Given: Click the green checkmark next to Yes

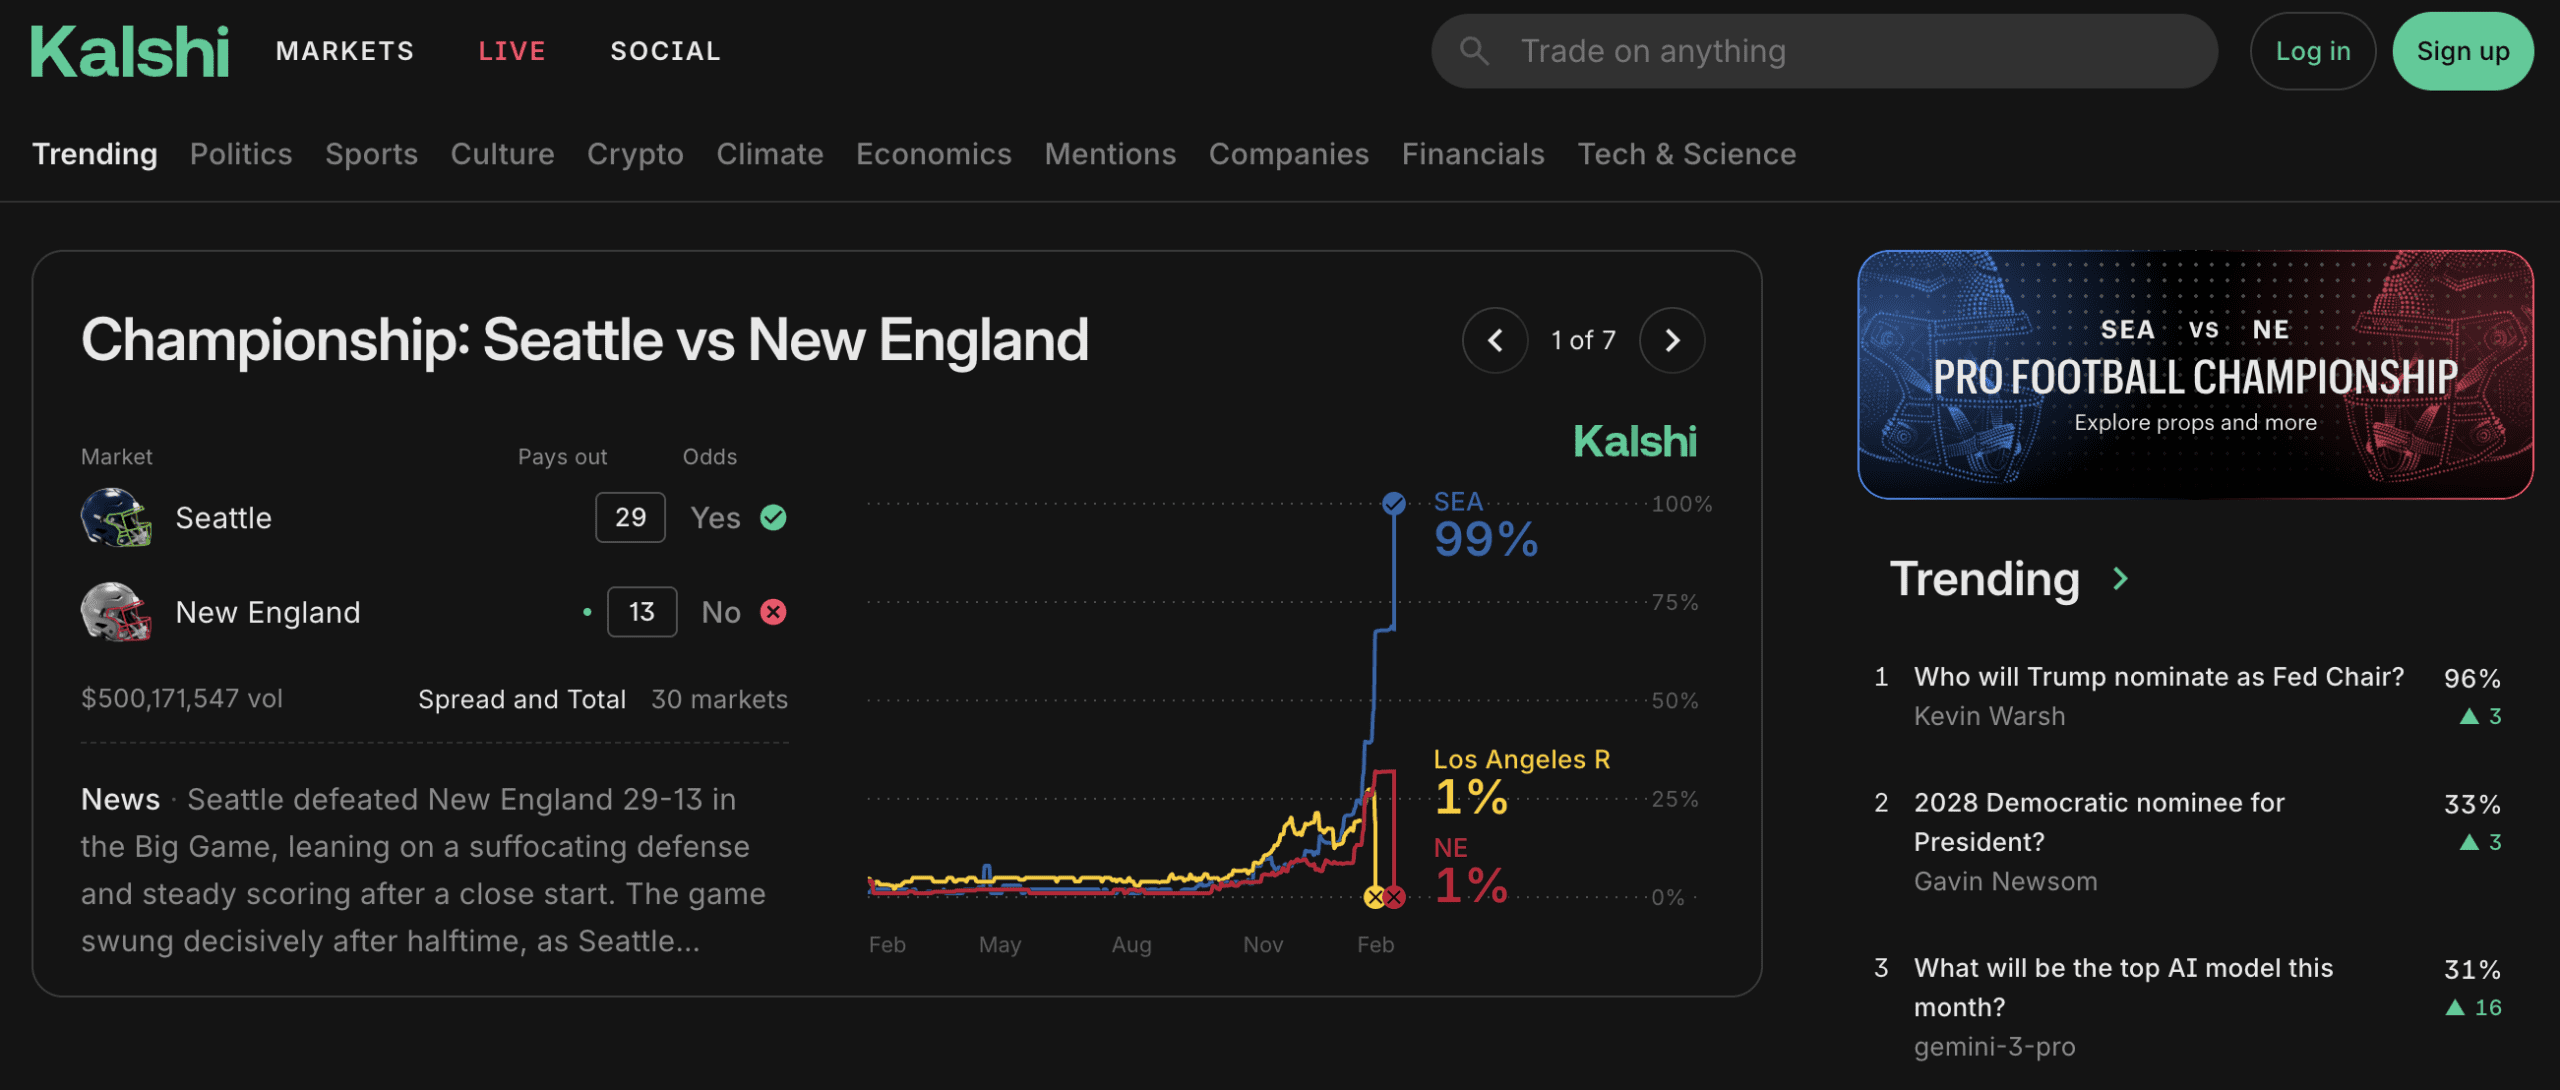Looking at the screenshot, I should pyautogui.click(x=773, y=517).
